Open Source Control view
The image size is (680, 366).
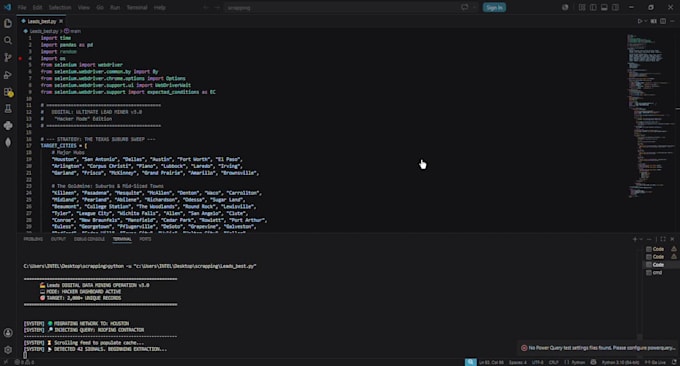[x=8, y=57]
